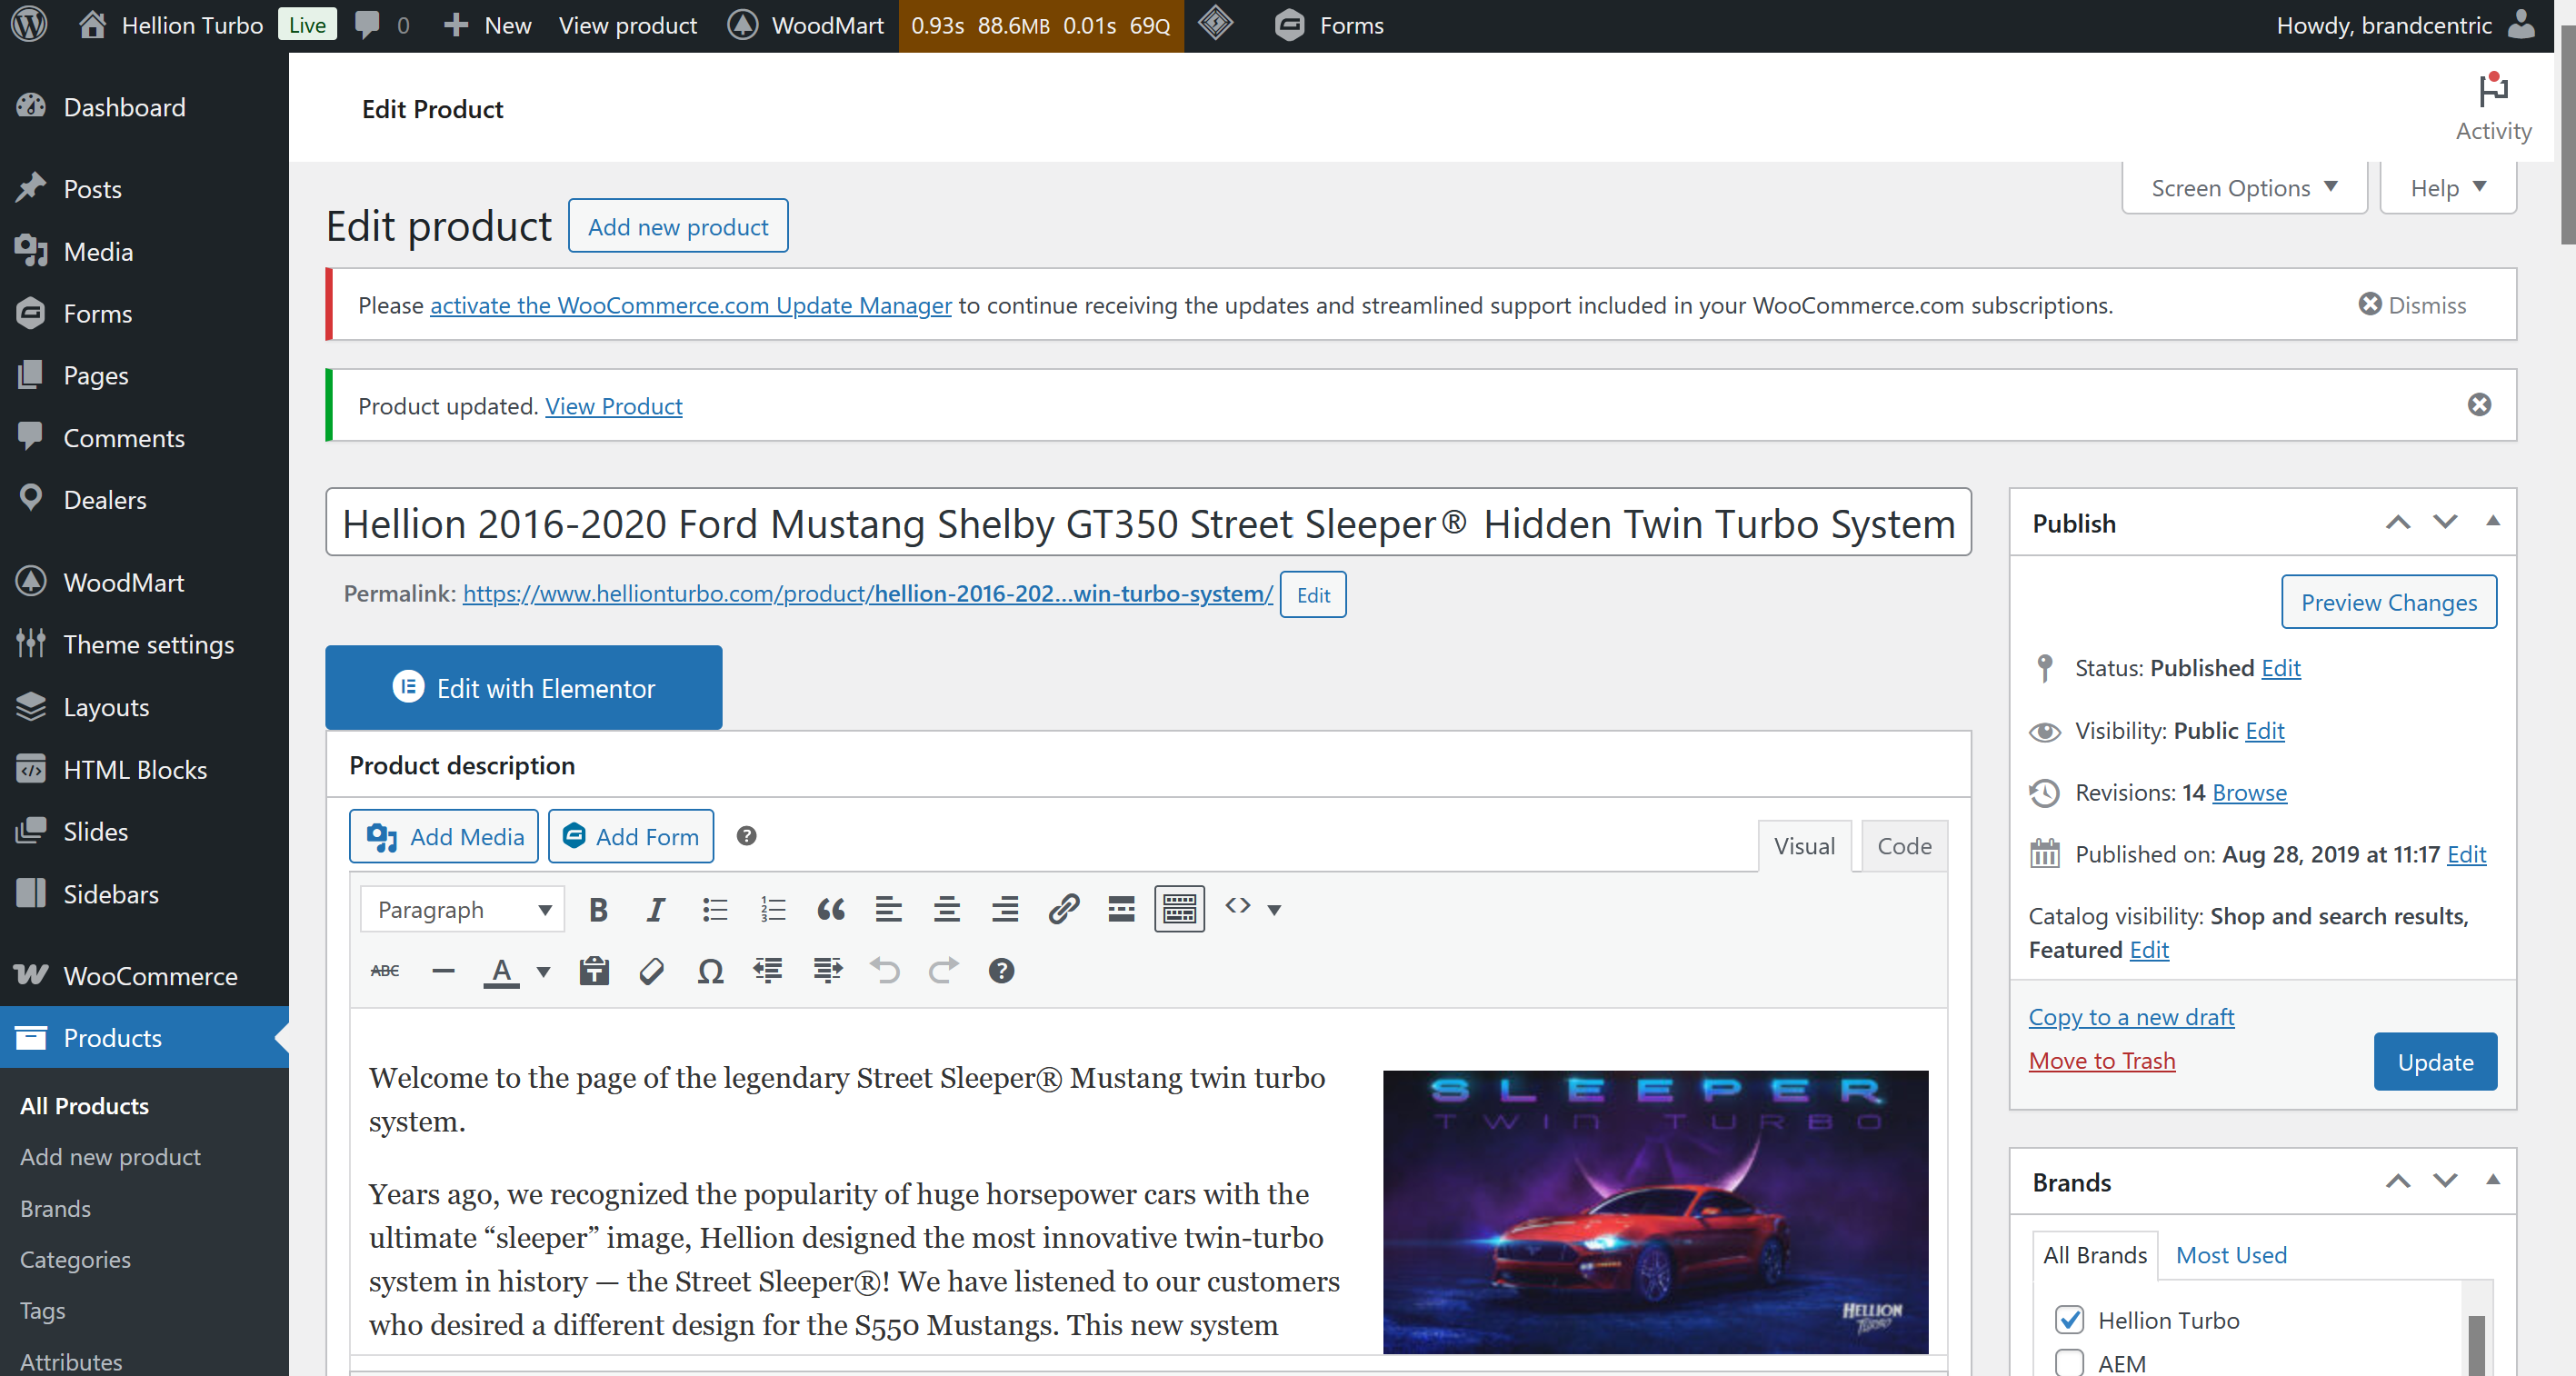Collapse the Brands panel

coord(2492,1180)
